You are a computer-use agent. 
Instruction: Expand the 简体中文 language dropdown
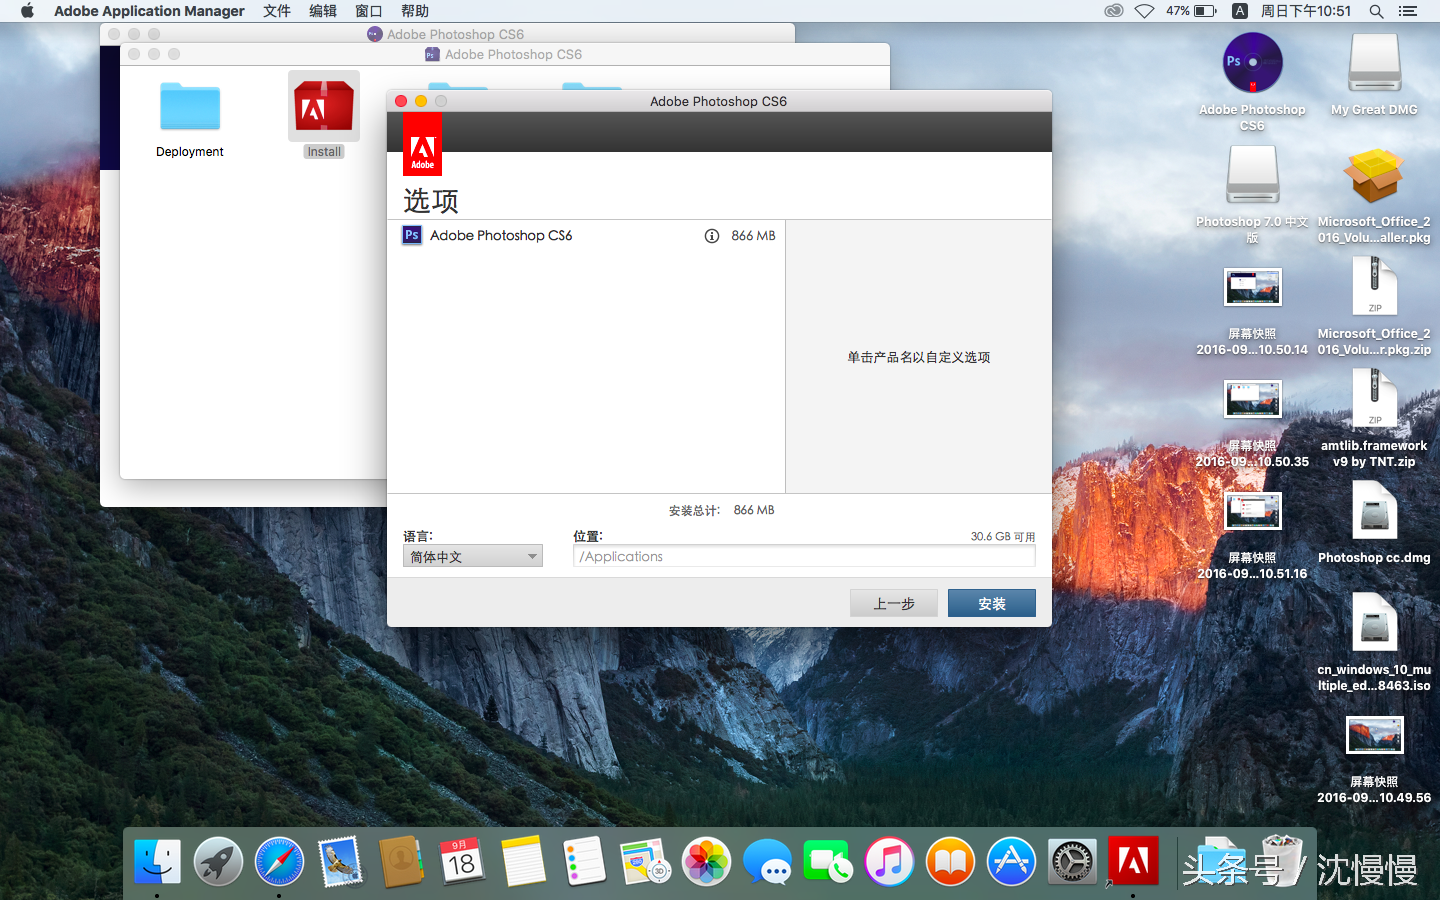point(473,556)
